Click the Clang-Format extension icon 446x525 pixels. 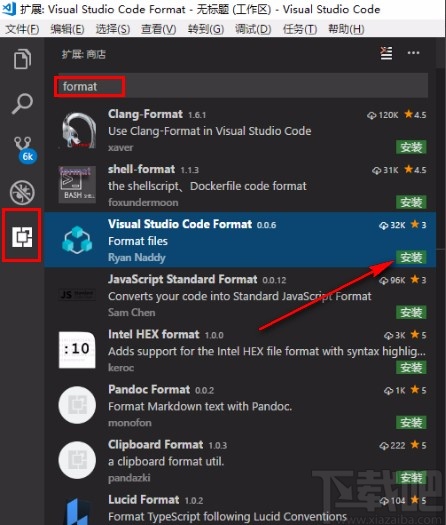[x=78, y=131]
